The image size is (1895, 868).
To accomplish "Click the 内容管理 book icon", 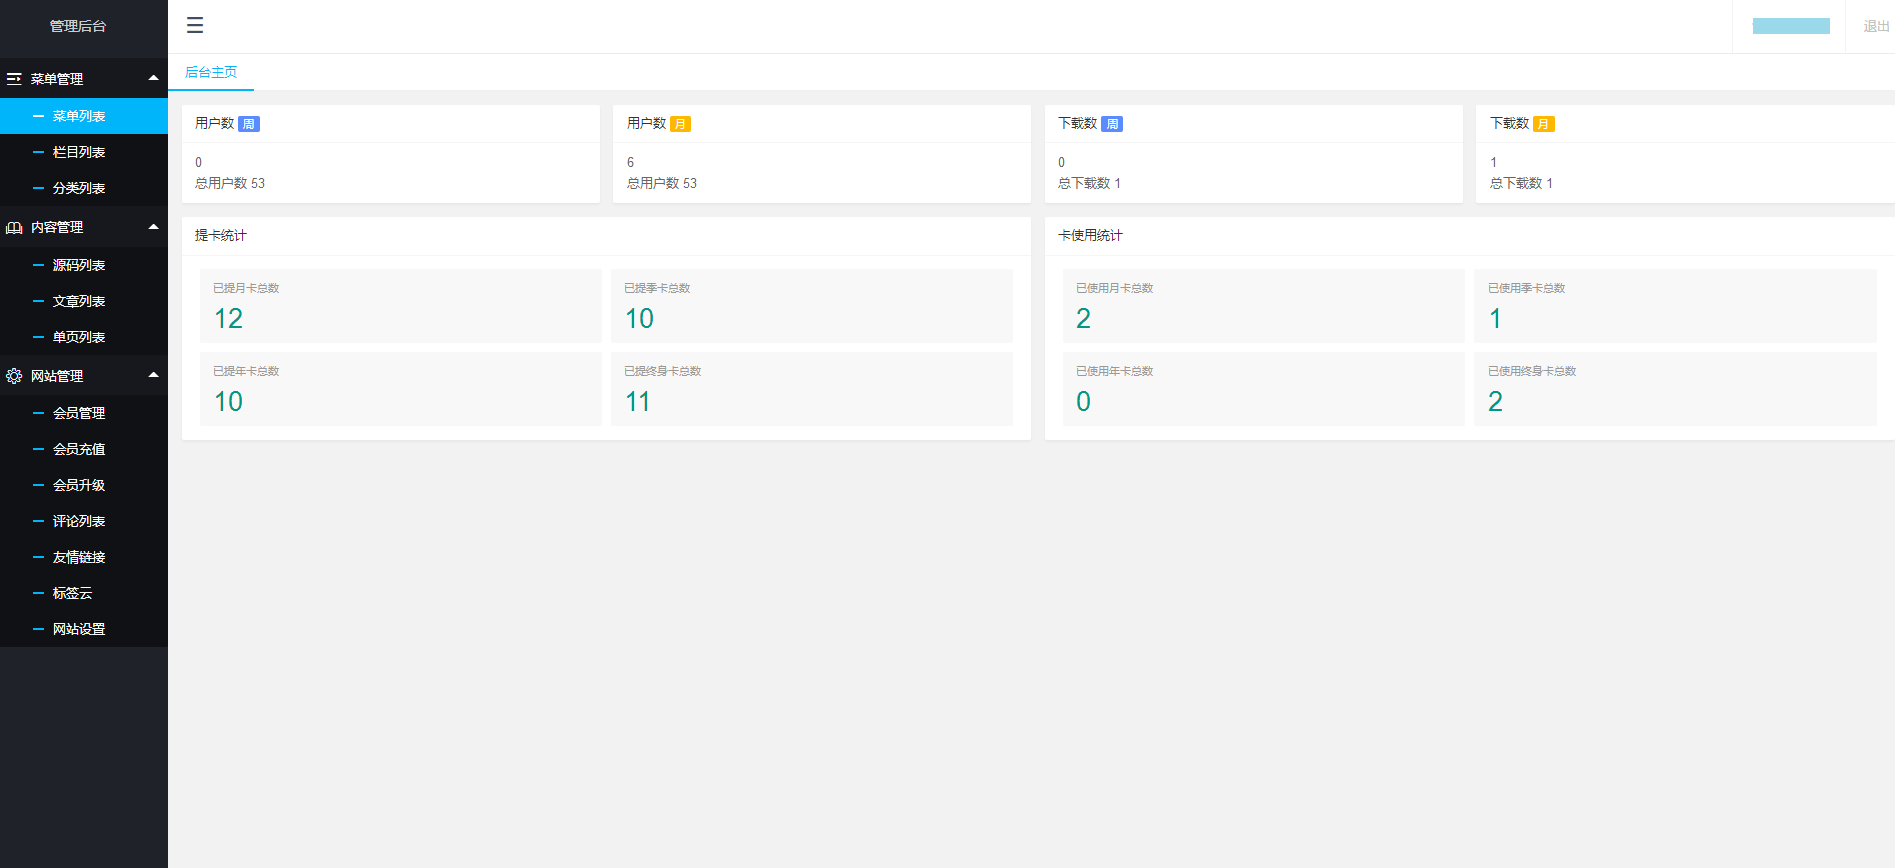I will [14, 228].
